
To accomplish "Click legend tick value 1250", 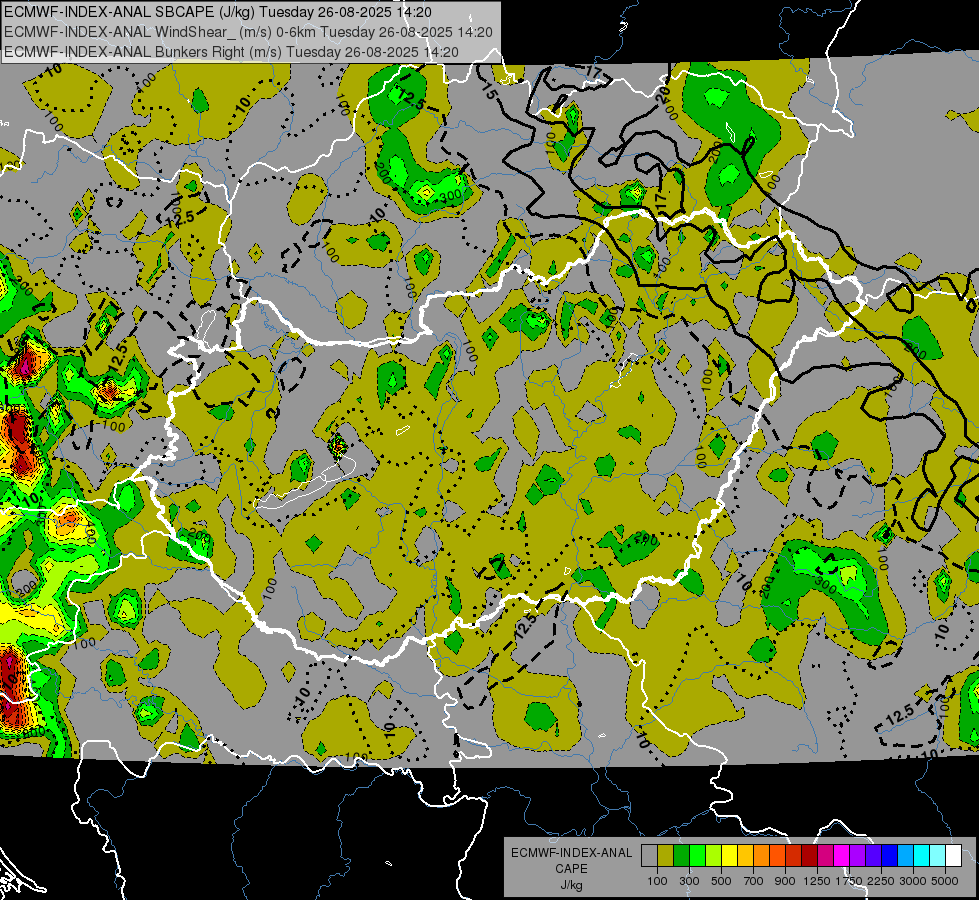I will coord(817,881).
